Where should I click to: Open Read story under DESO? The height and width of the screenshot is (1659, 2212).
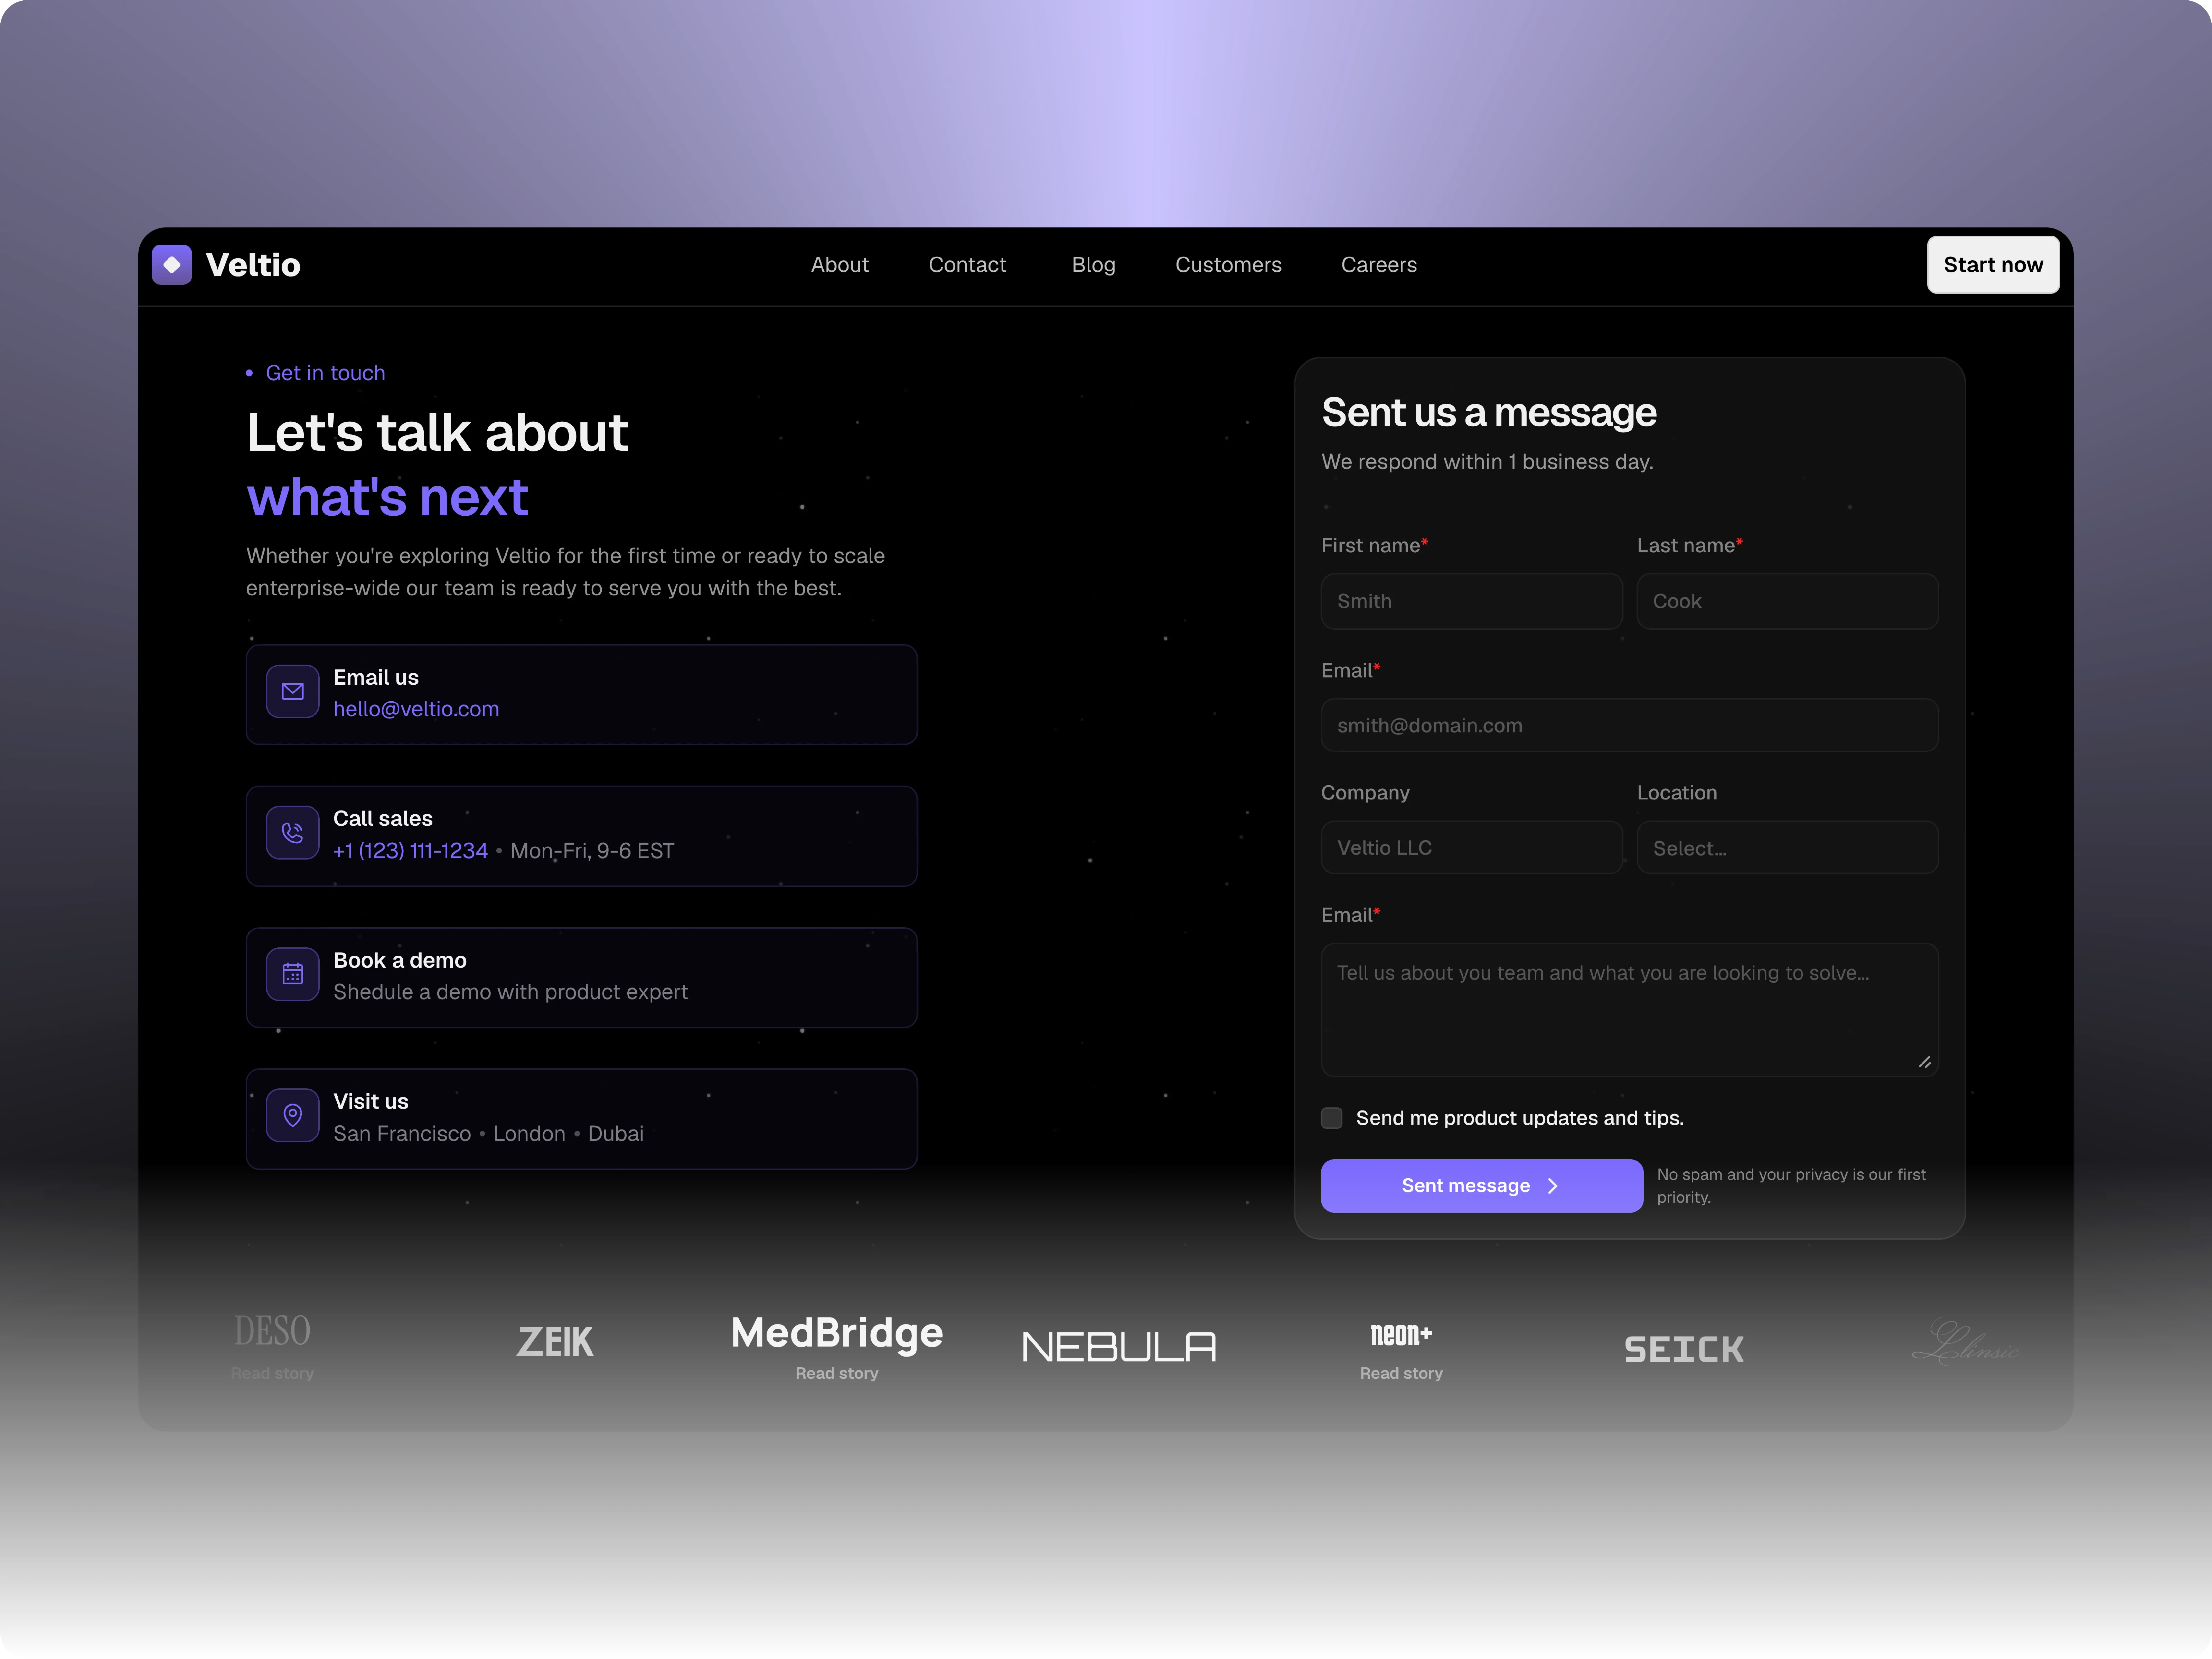[272, 1374]
